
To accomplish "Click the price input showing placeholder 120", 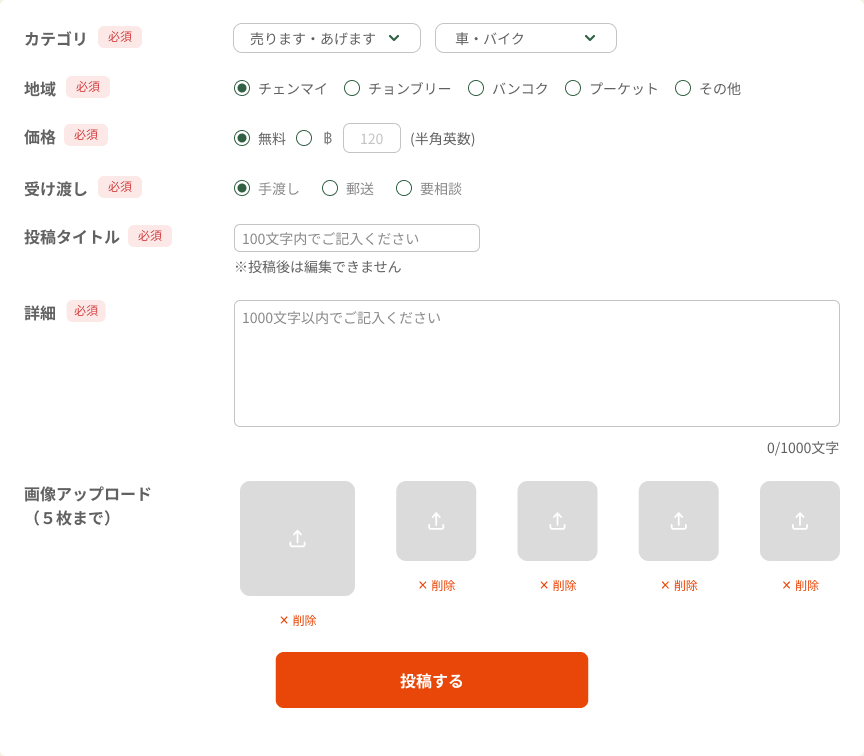I will 371,138.
